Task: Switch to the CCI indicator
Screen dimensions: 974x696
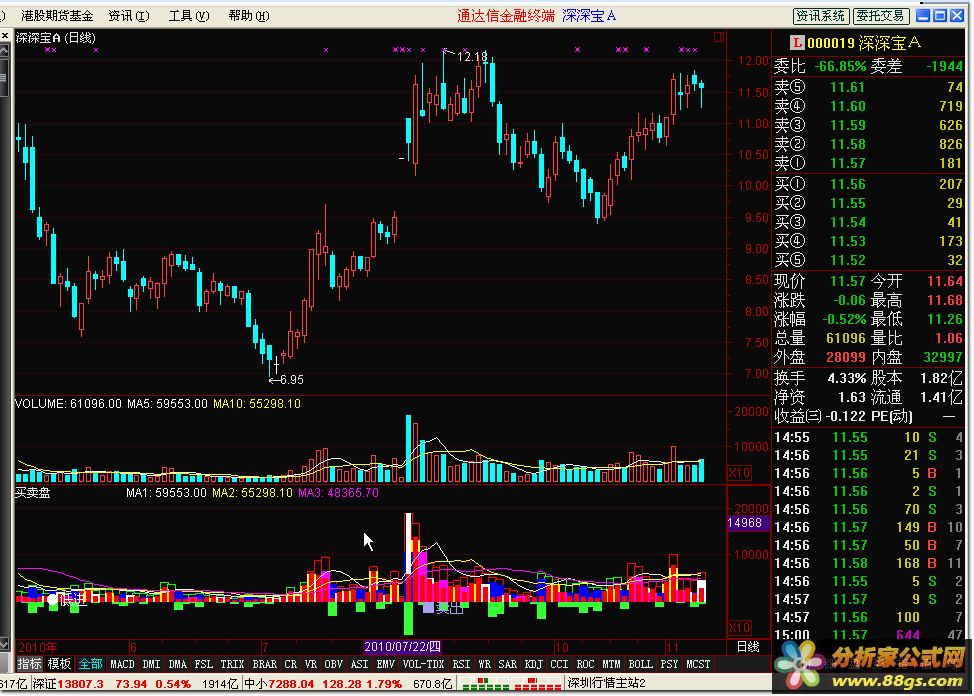Action: (560, 664)
